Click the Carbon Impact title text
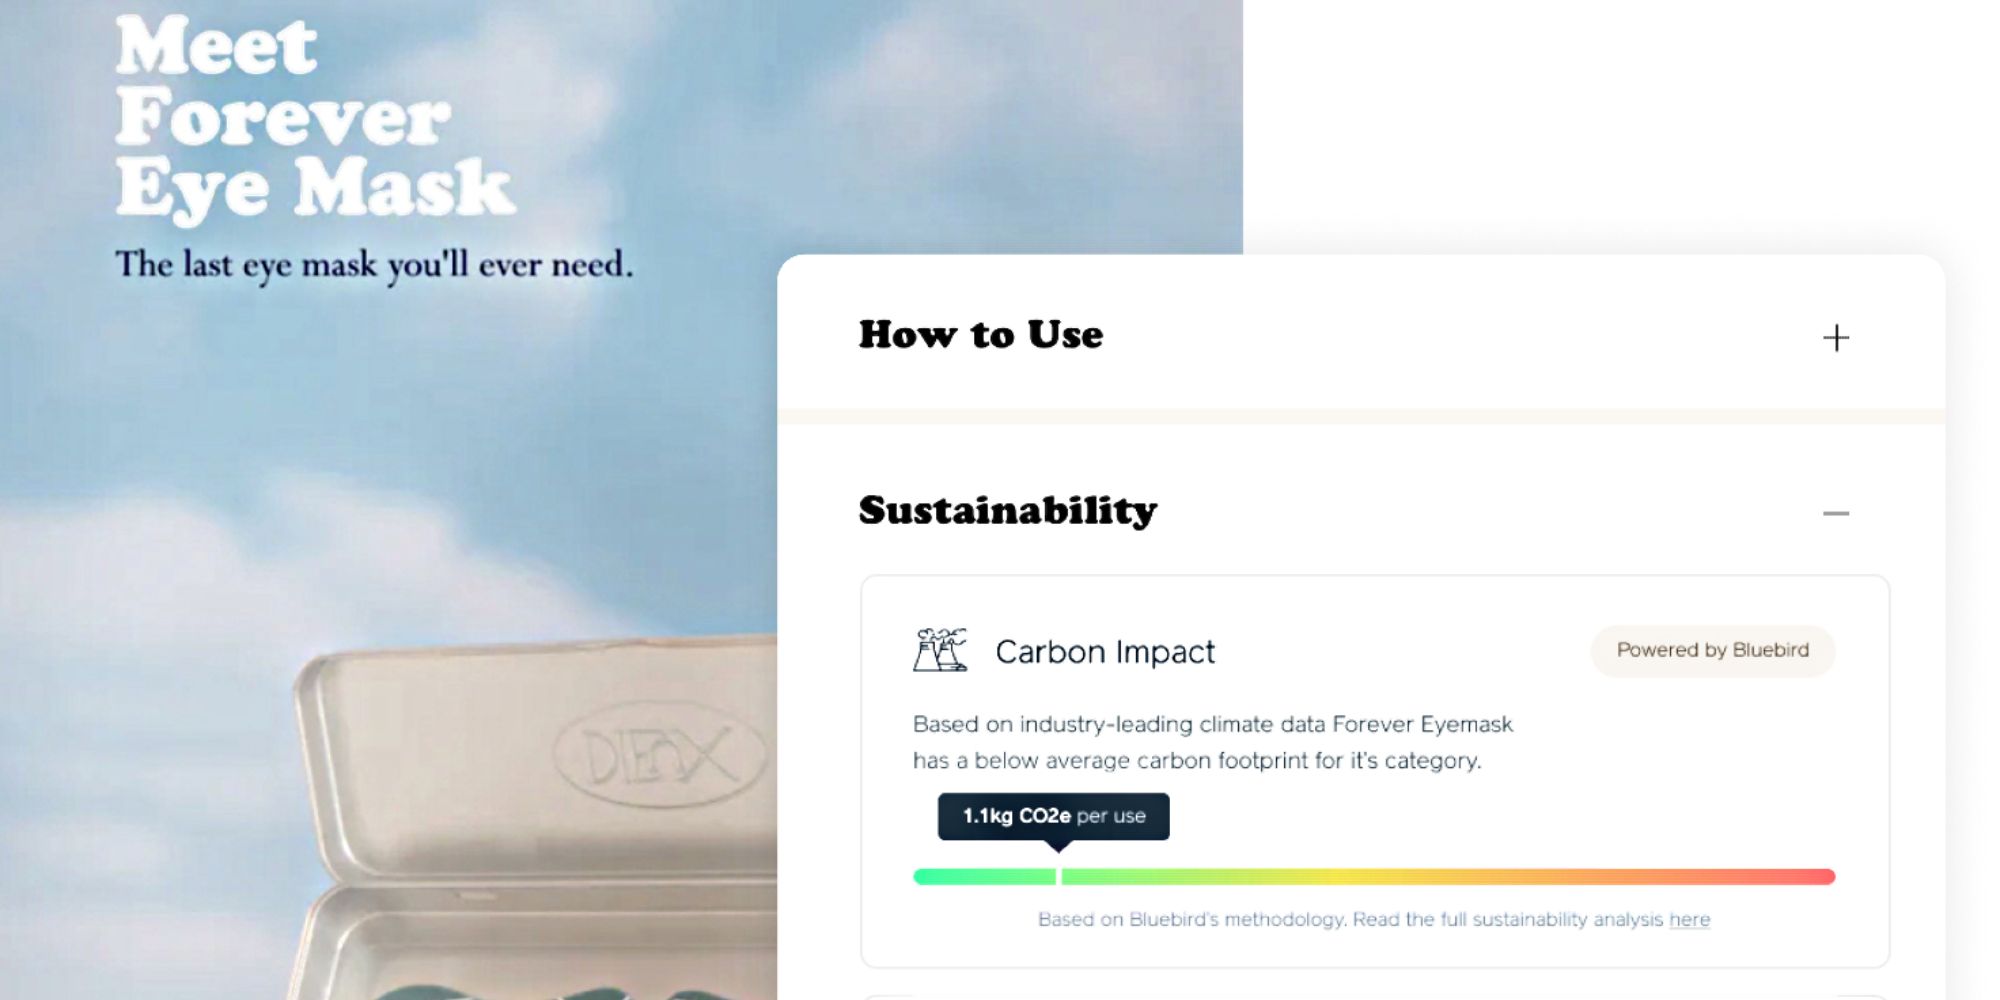Screen dimensions: 2000x1000 point(1104,652)
